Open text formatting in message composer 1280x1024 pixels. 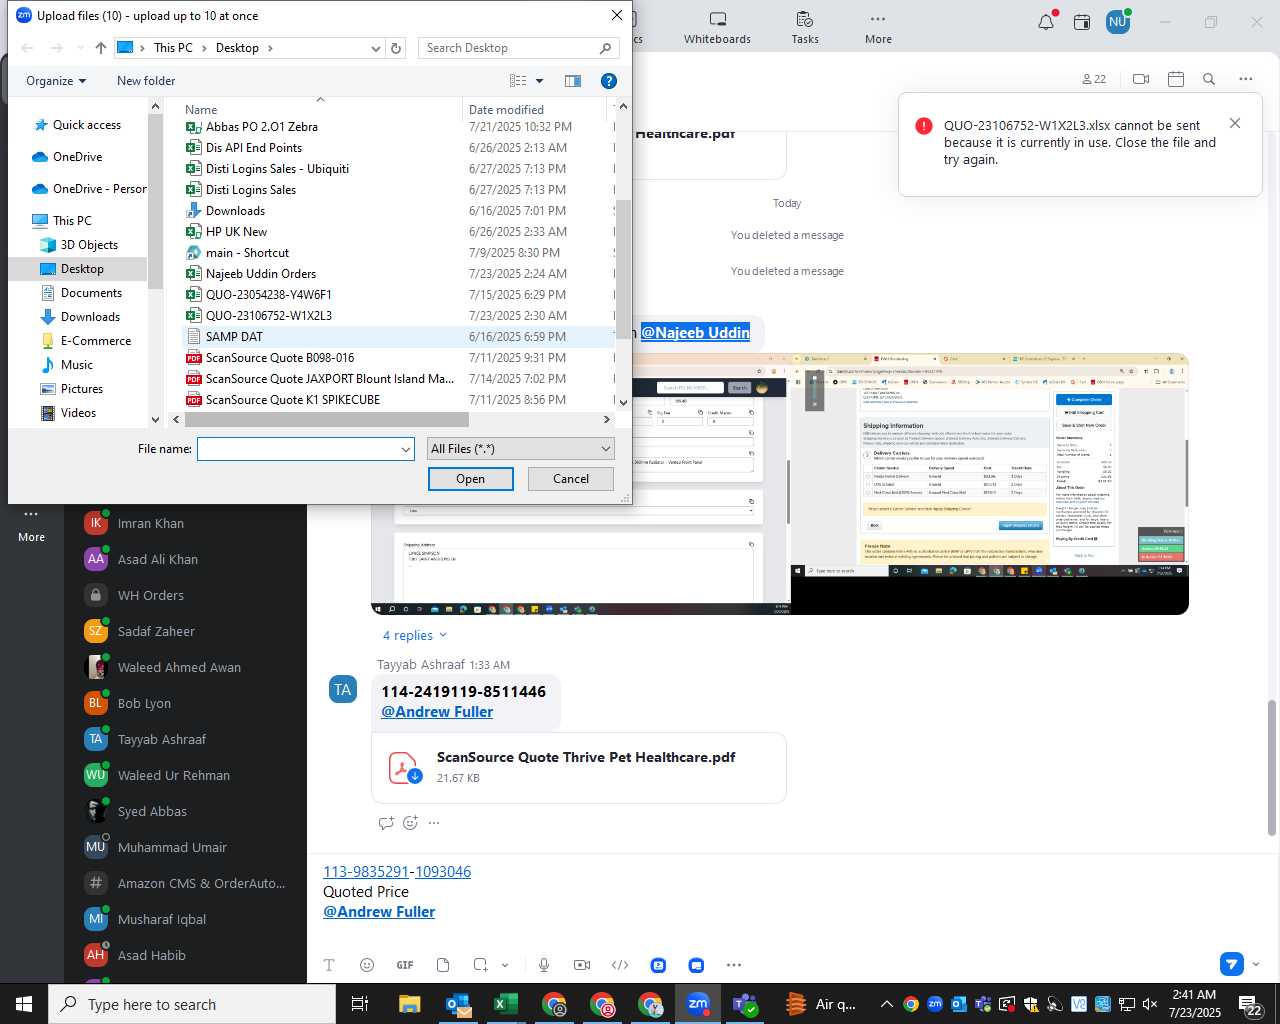pos(329,965)
